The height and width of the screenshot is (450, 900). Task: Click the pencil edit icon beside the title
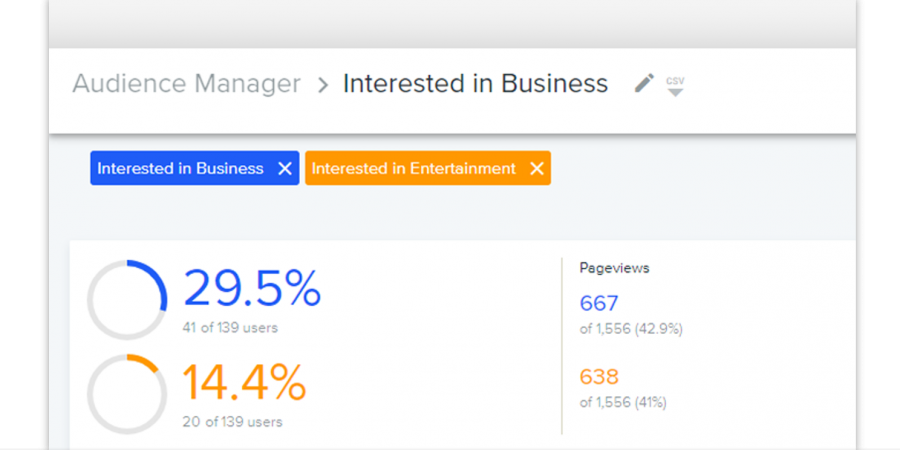tap(645, 84)
